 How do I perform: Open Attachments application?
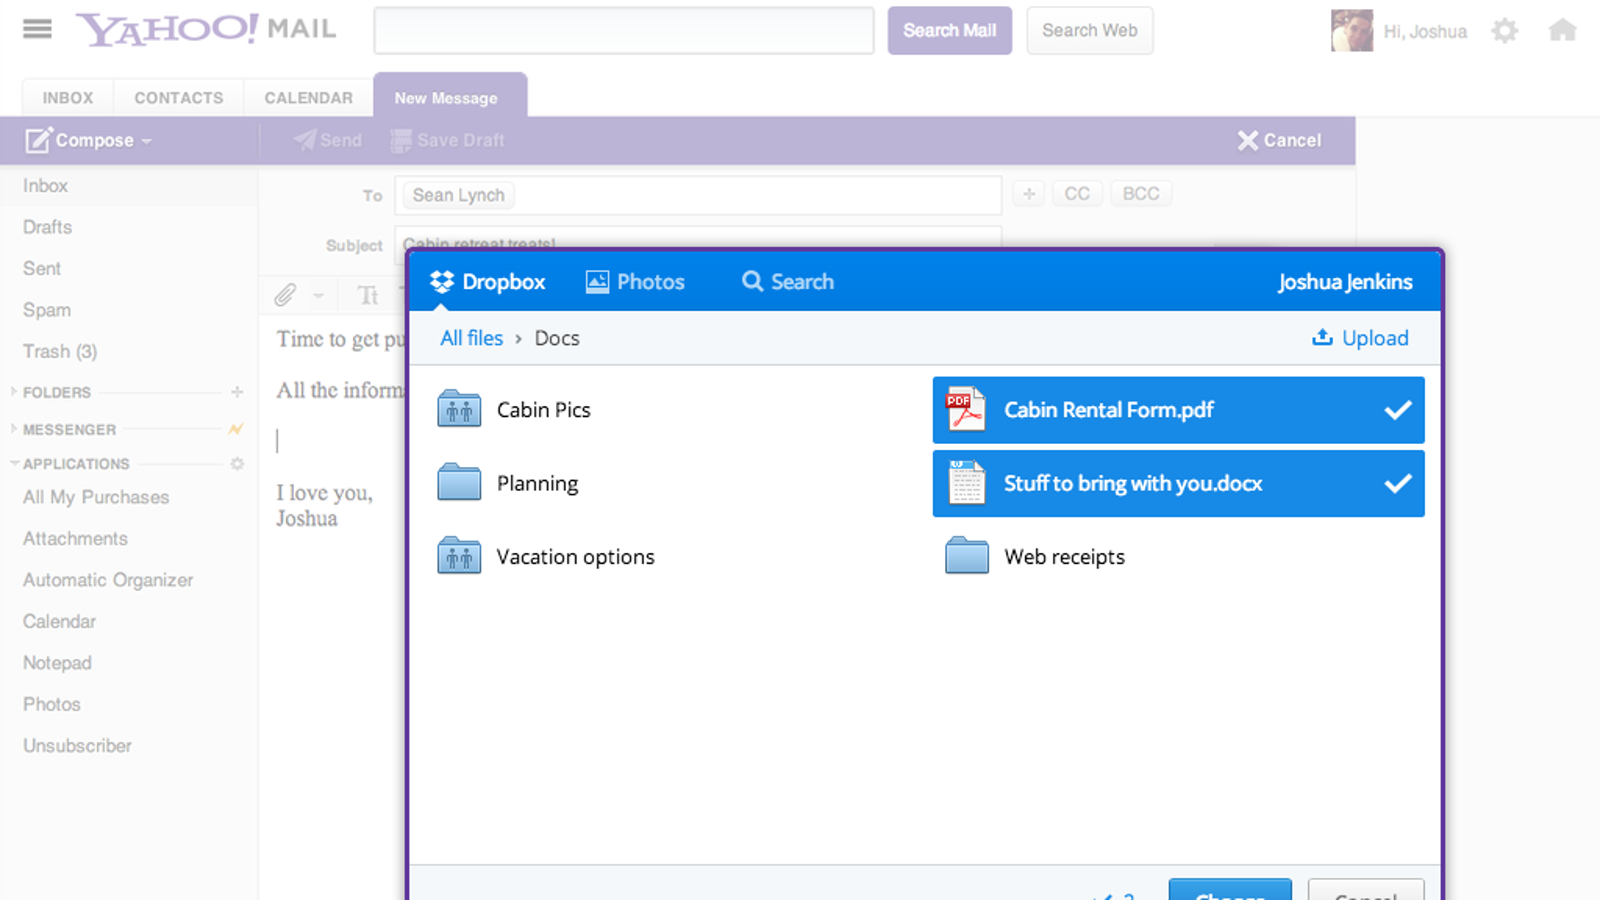pyautogui.click(x=75, y=538)
